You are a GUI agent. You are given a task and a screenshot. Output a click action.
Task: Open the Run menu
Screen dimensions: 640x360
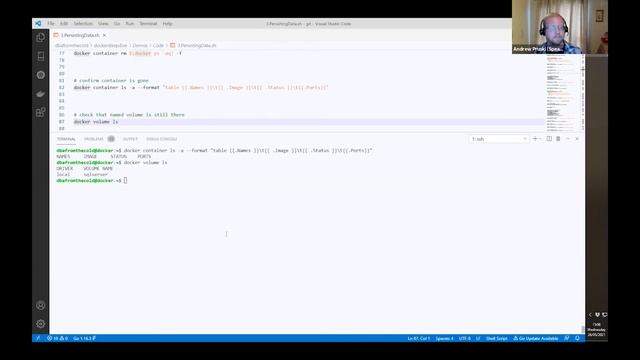click(x=129, y=24)
